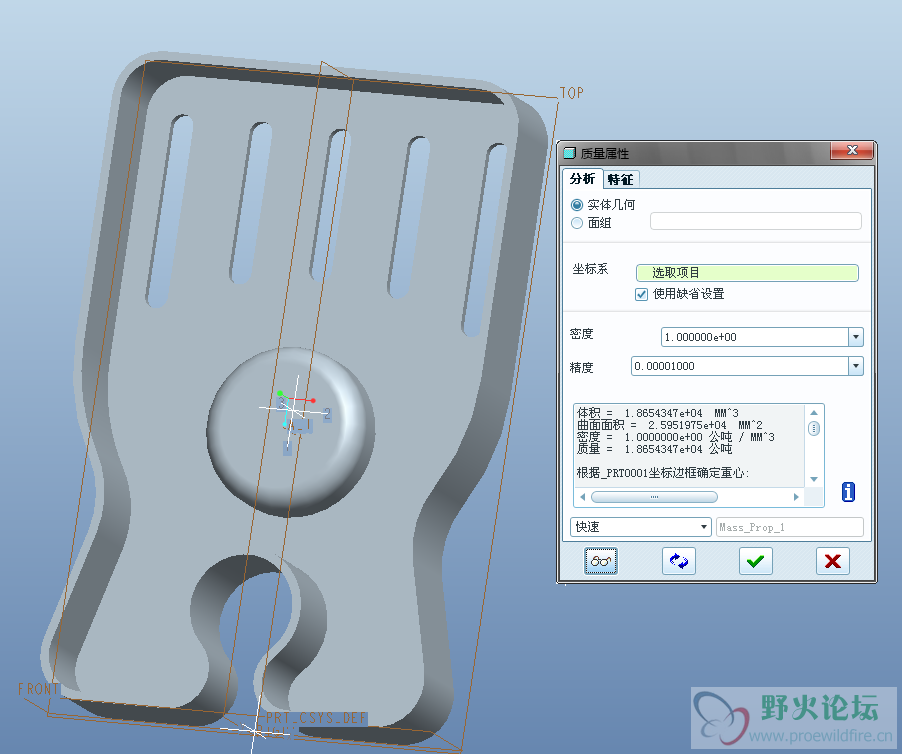Click the 精度 value field 0.00001000
This screenshot has height=754, width=902.
[740, 366]
